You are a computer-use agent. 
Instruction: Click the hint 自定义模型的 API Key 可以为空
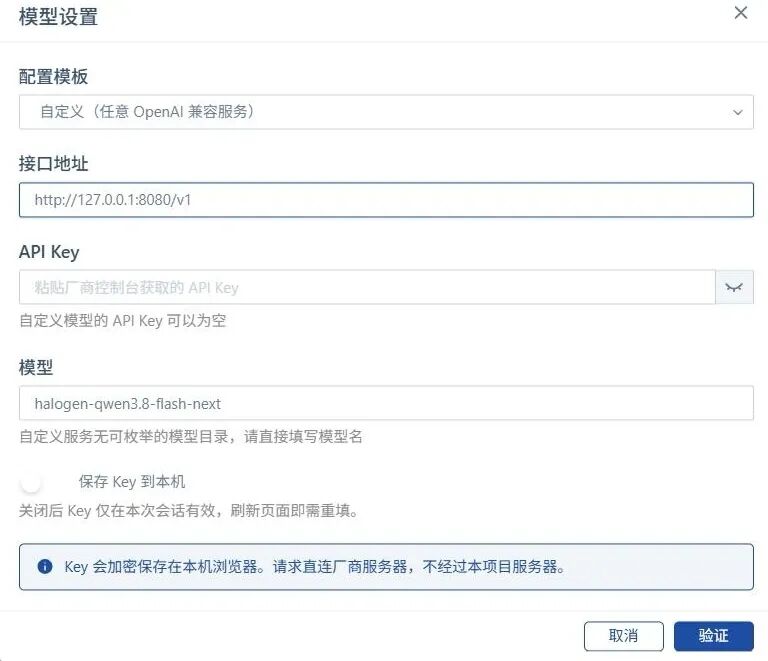point(122,321)
